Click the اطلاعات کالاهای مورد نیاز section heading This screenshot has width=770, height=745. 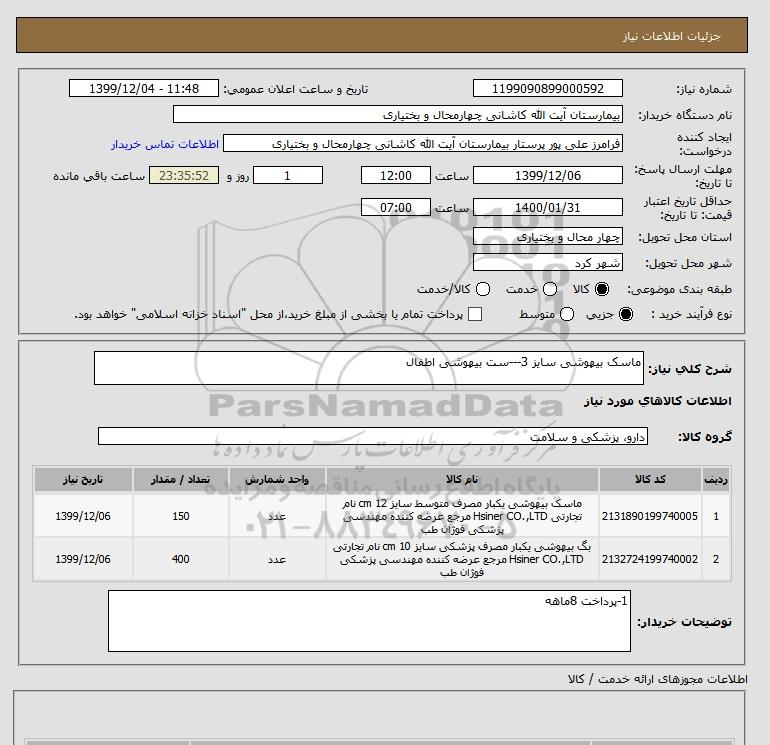click(x=658, y=401)
